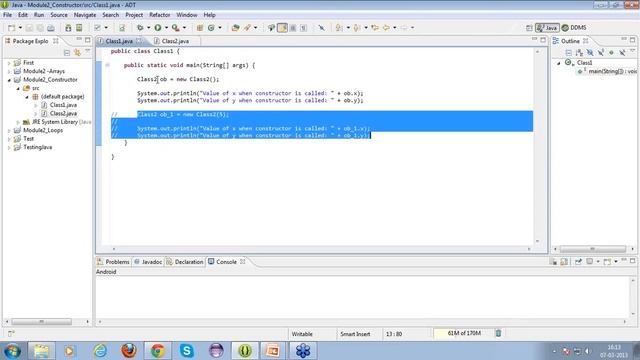This screenshot has width=640, height=360.
Task: Toggle Hide Static Members in Outline panel
Action: 600,53
